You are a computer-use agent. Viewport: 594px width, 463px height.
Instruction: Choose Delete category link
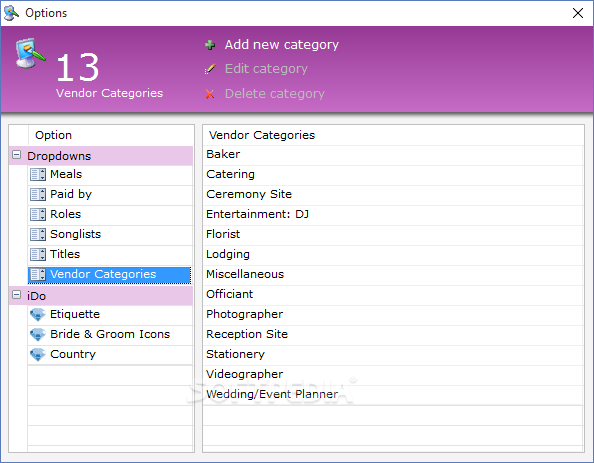click(275, 94)
